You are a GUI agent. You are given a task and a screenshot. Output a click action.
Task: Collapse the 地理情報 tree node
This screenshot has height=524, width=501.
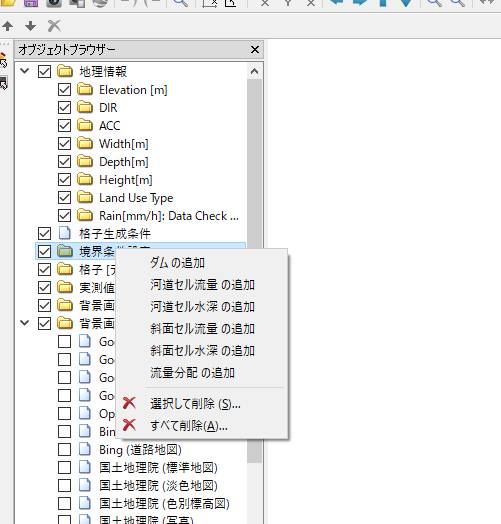coord(25,71)
